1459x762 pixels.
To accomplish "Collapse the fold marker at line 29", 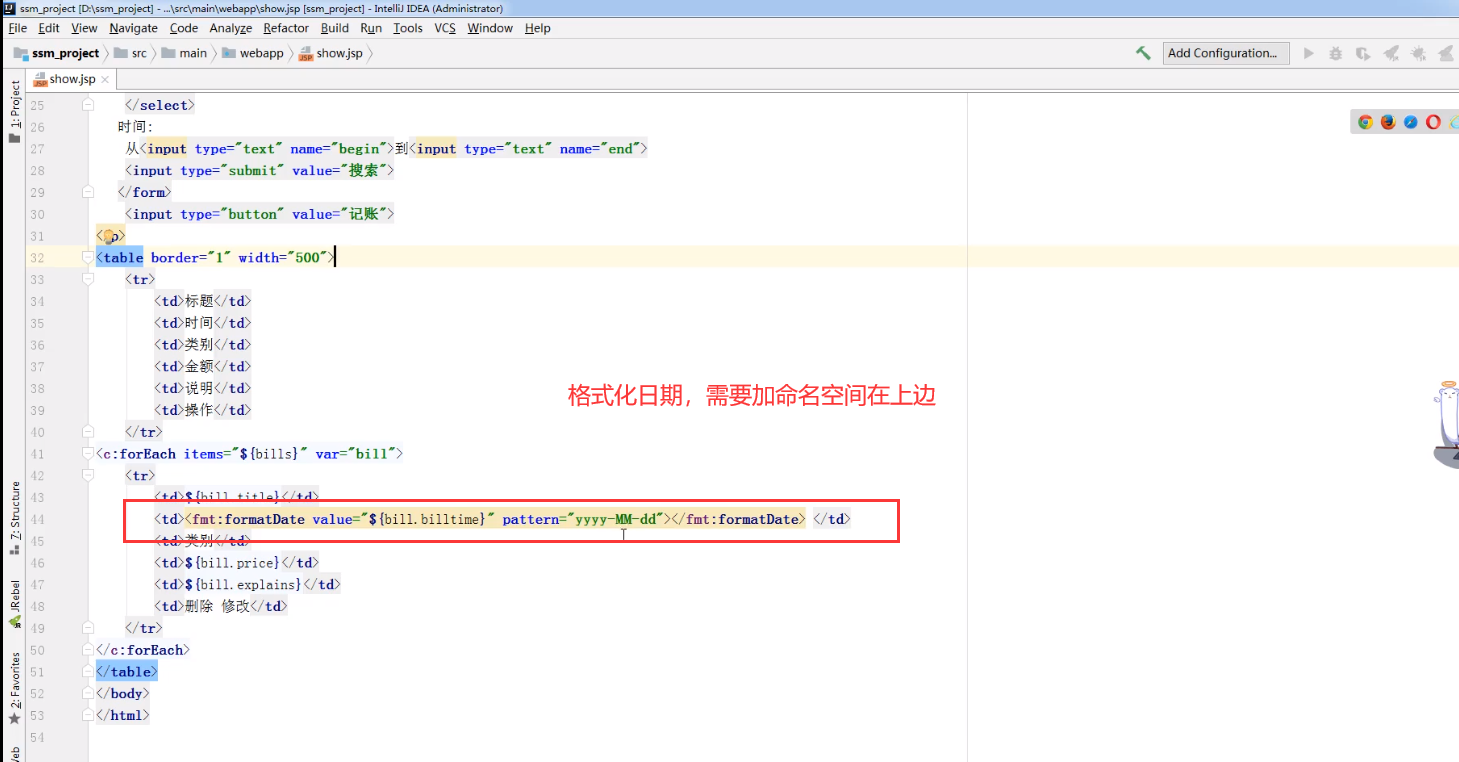I will click(x=88, y=192).
